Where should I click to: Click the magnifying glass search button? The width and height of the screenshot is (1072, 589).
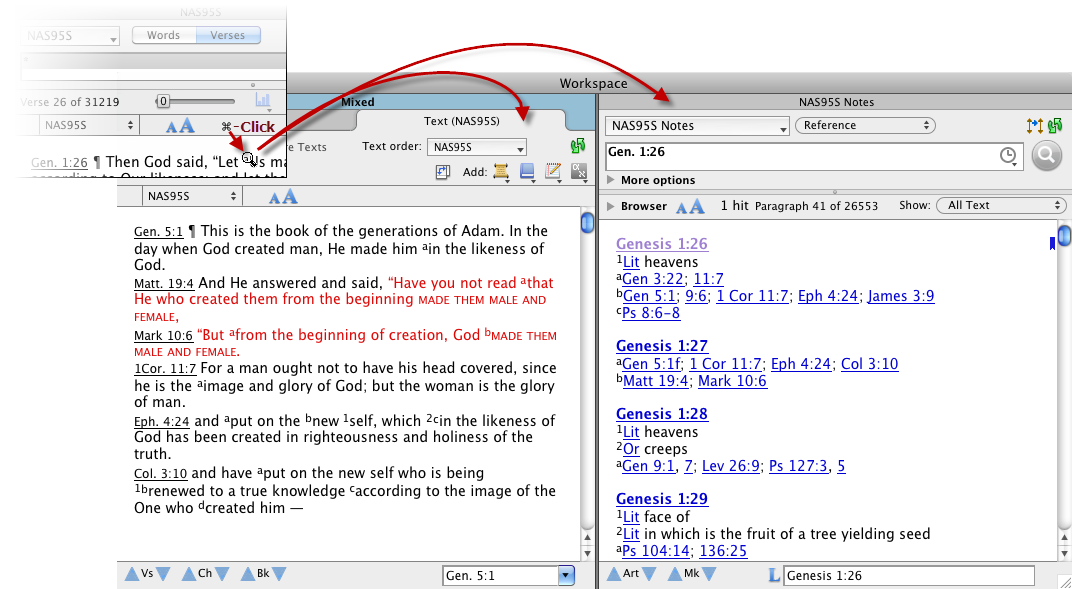tap(1046, 155)
